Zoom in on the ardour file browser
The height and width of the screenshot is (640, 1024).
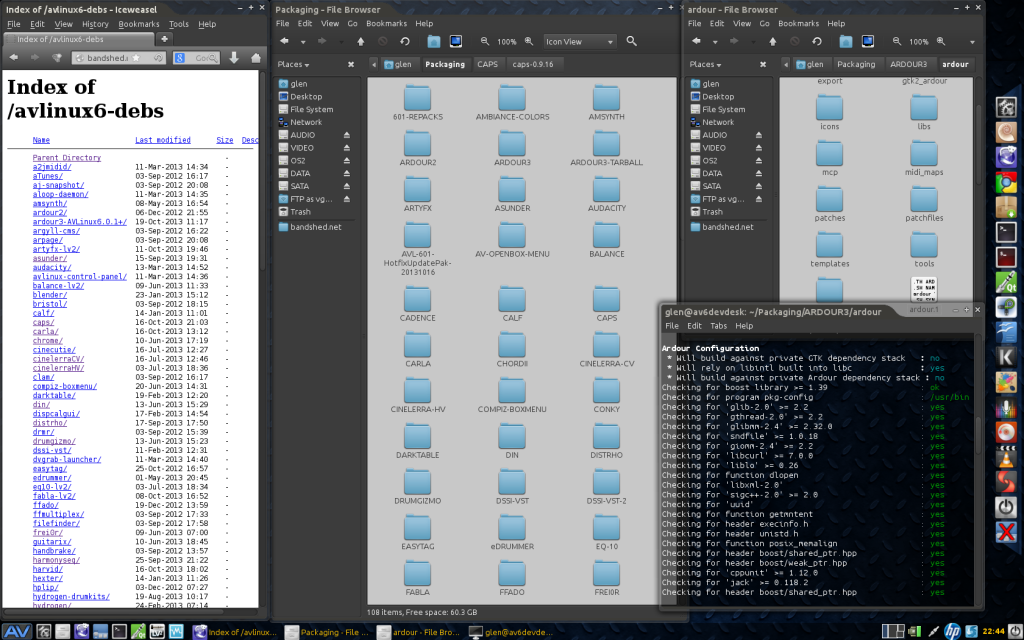point(941,41)
